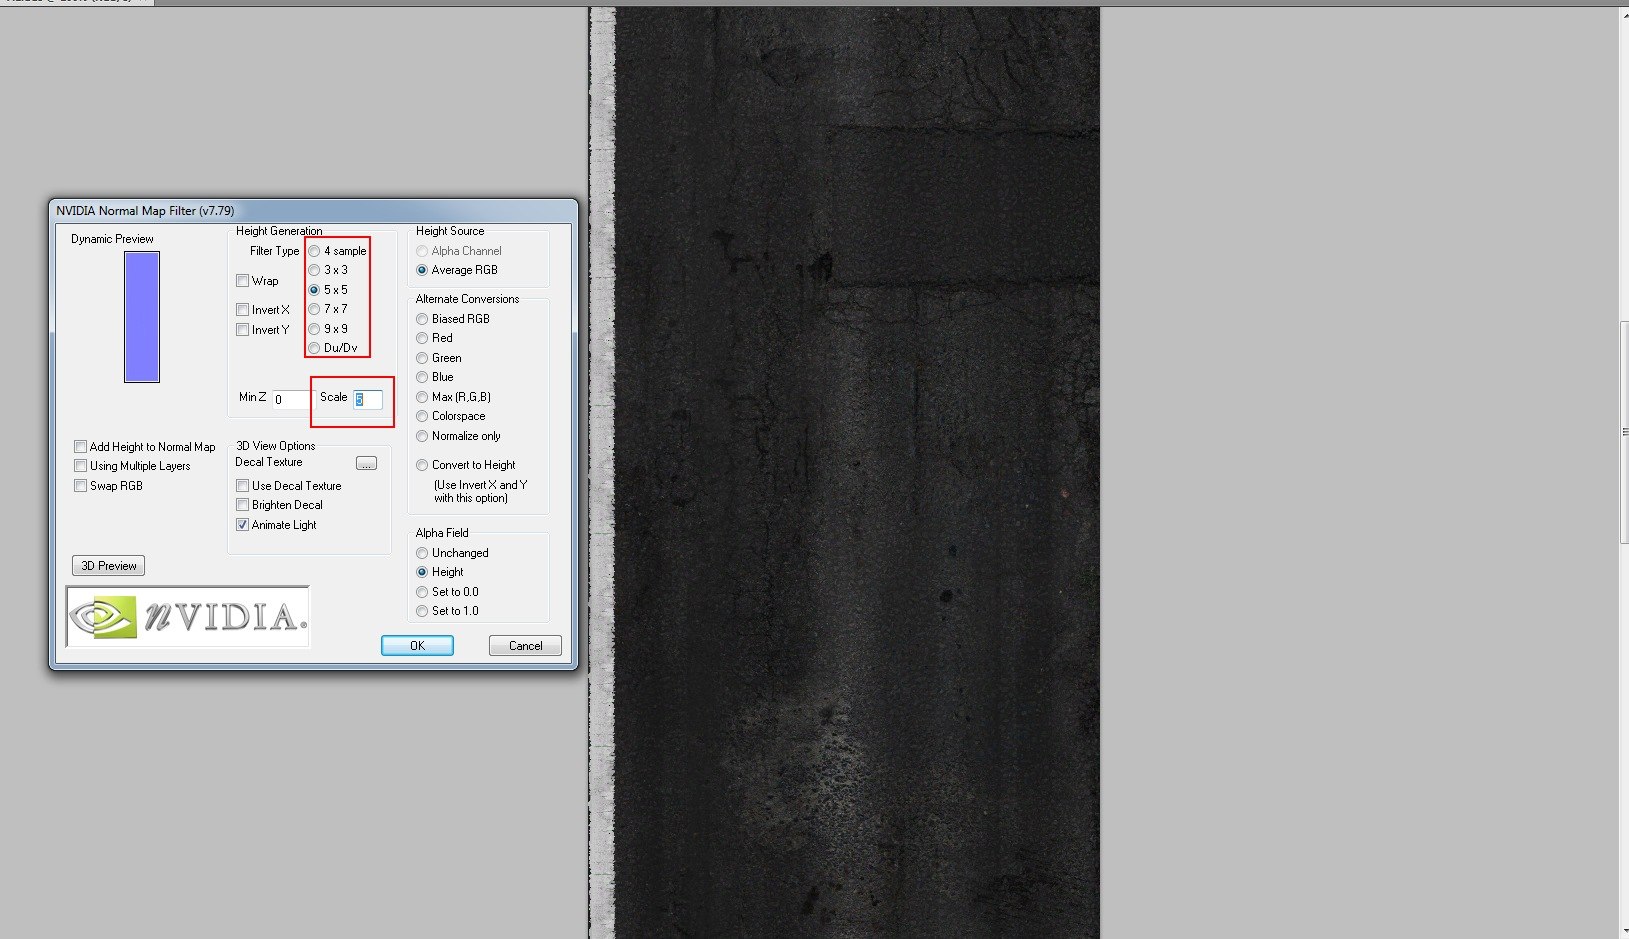
Task: Open Decal Texture browse button
Action: pos(366,463)
